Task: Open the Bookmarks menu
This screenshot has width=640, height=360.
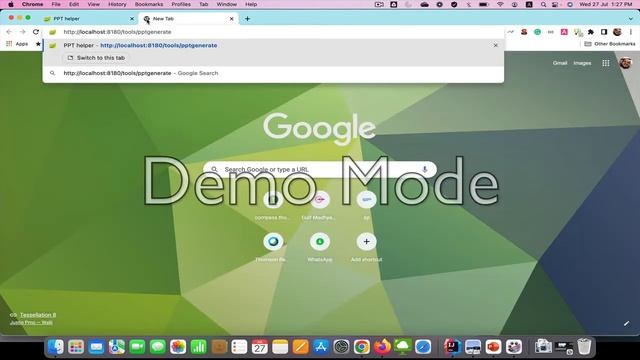Action: [x=149, y=4]
